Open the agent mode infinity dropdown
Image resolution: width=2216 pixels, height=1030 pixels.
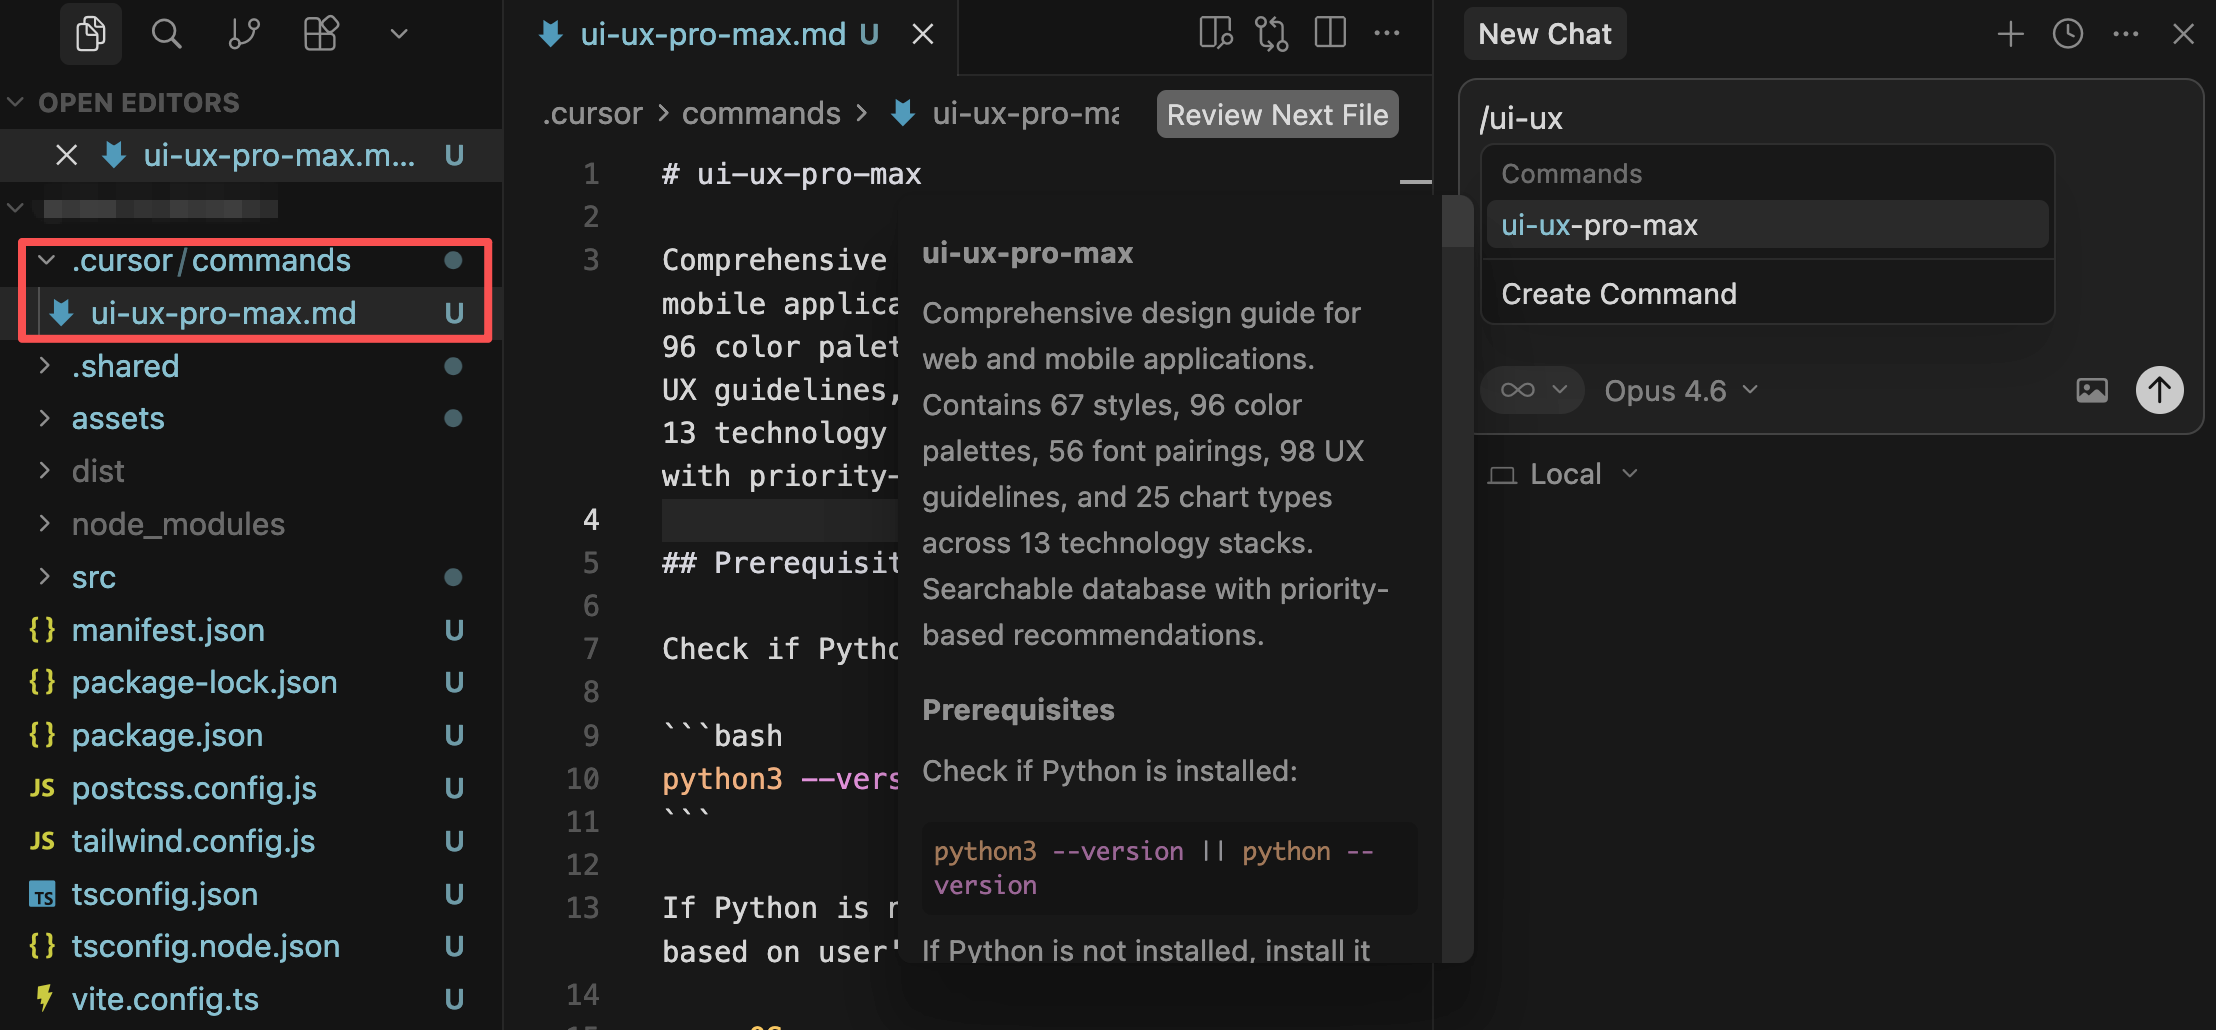[1532, 390]
